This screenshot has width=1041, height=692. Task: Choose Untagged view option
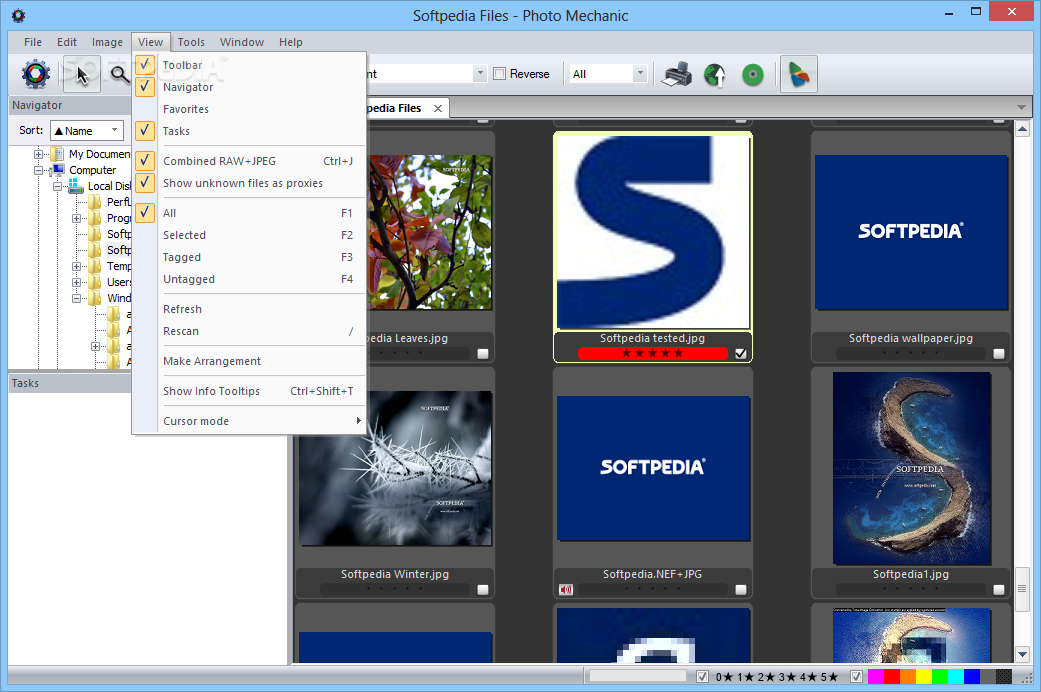(x=250, y=279)
